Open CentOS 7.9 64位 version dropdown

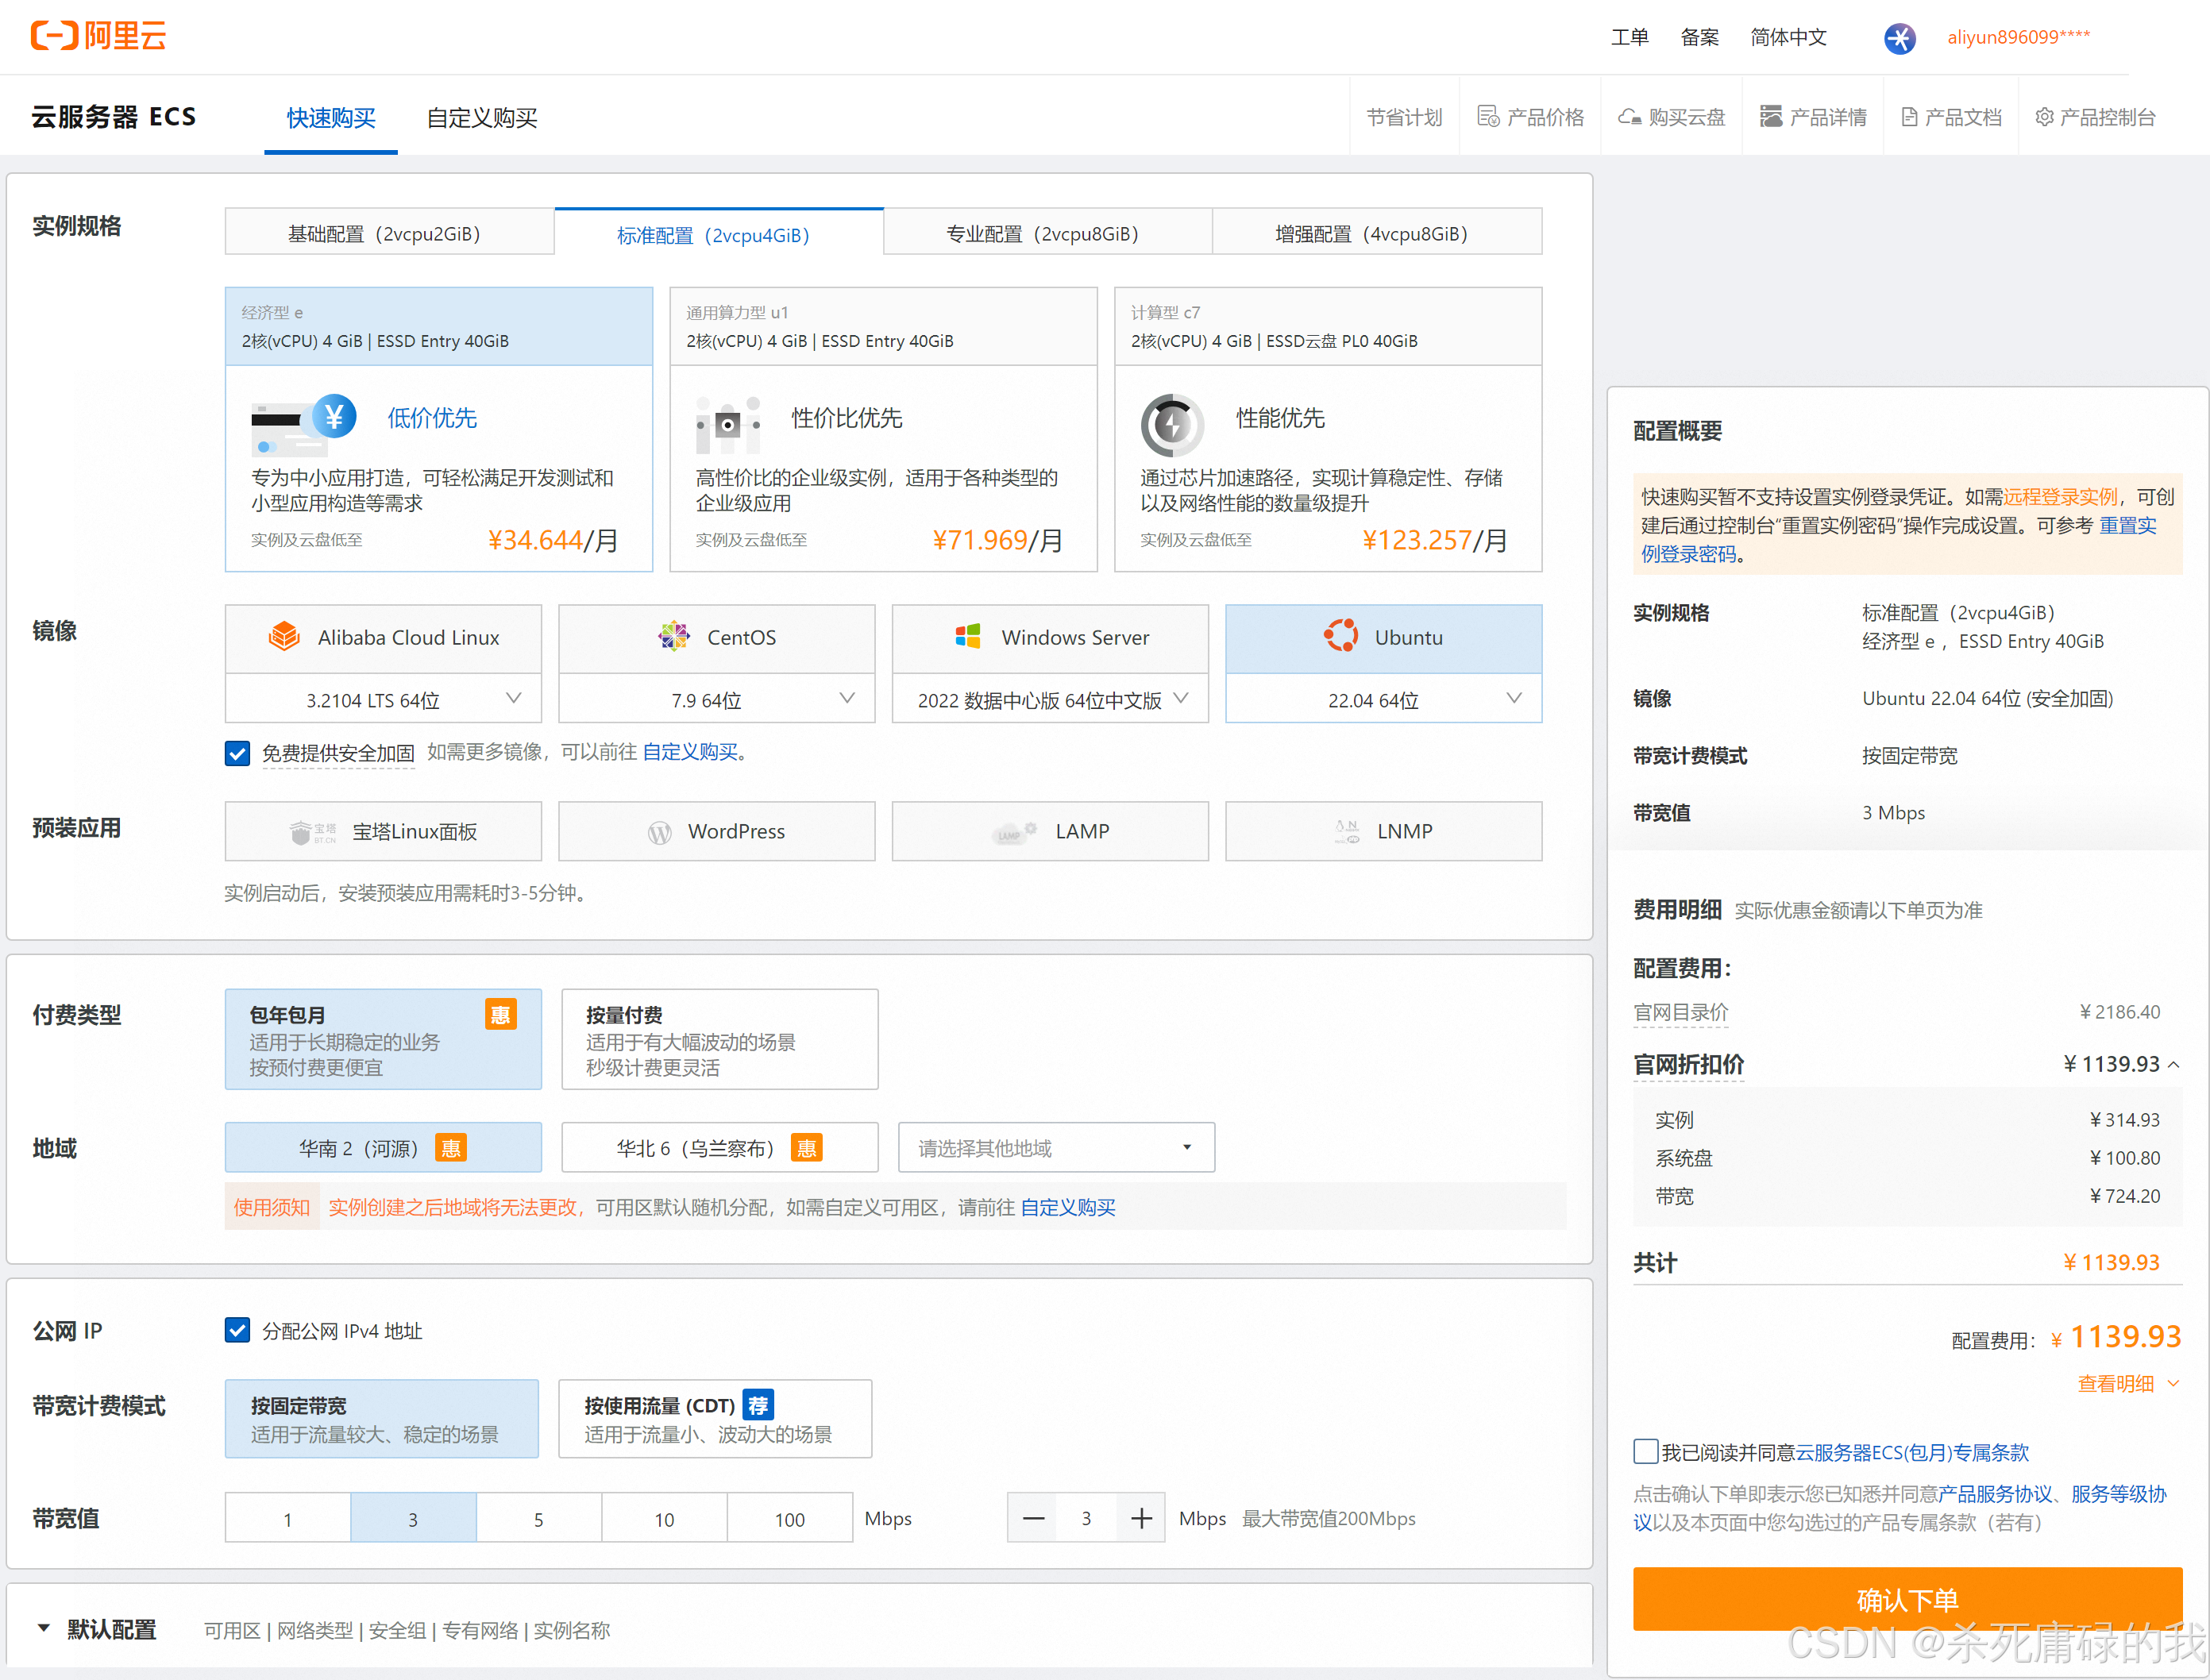coord(716,699)
